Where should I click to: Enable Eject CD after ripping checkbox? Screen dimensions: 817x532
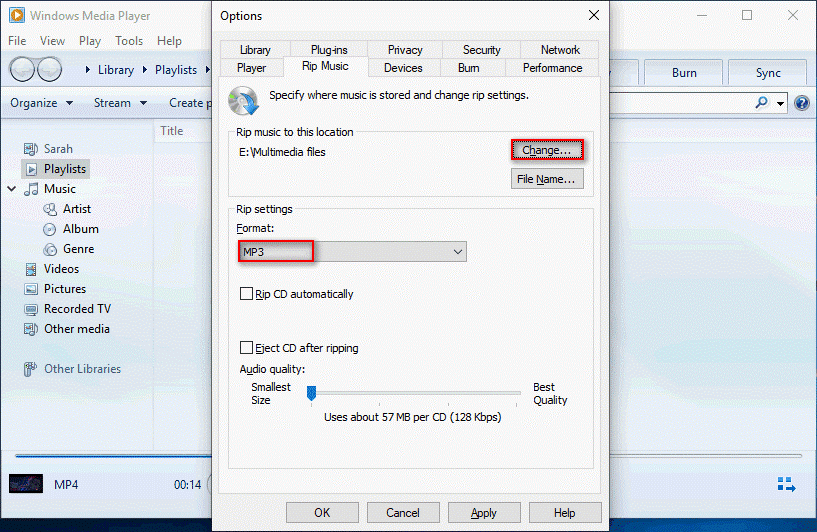[246, 348]
